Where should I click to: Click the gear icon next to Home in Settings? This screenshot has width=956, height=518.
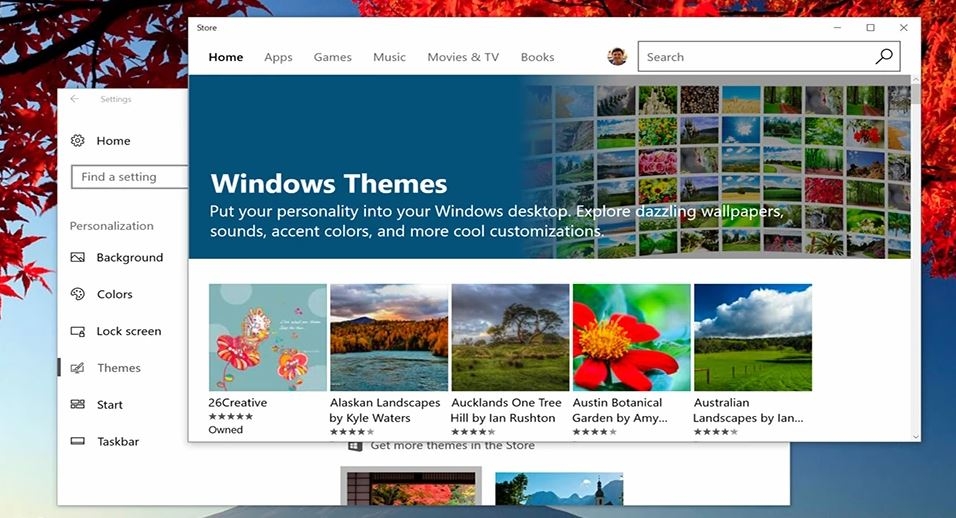pyautogui.click(x=77, y=141)
